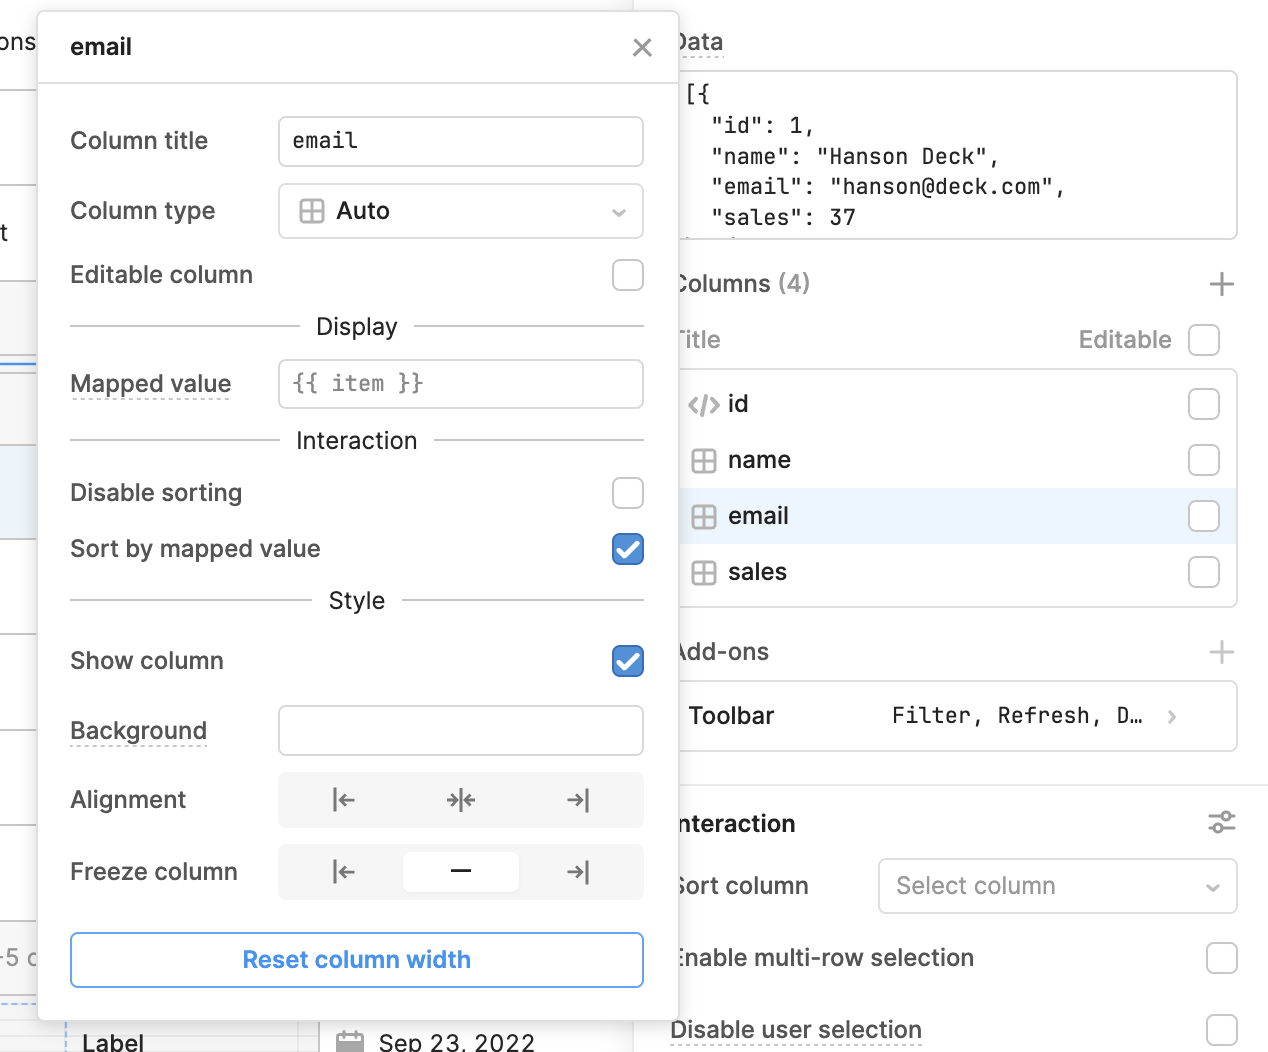Uncheck Sort by mapped value
This screenshot has height=1052, width=1268.
[x=628, y=549]
